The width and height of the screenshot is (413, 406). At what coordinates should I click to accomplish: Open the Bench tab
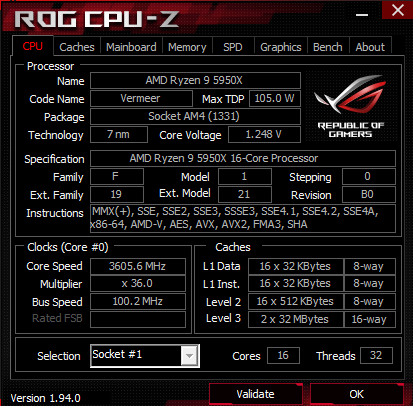click(x=328, y=47)
